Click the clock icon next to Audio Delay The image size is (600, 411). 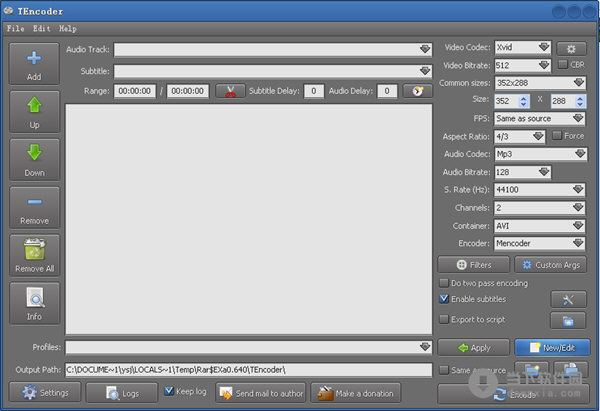[x=417, y=91]
